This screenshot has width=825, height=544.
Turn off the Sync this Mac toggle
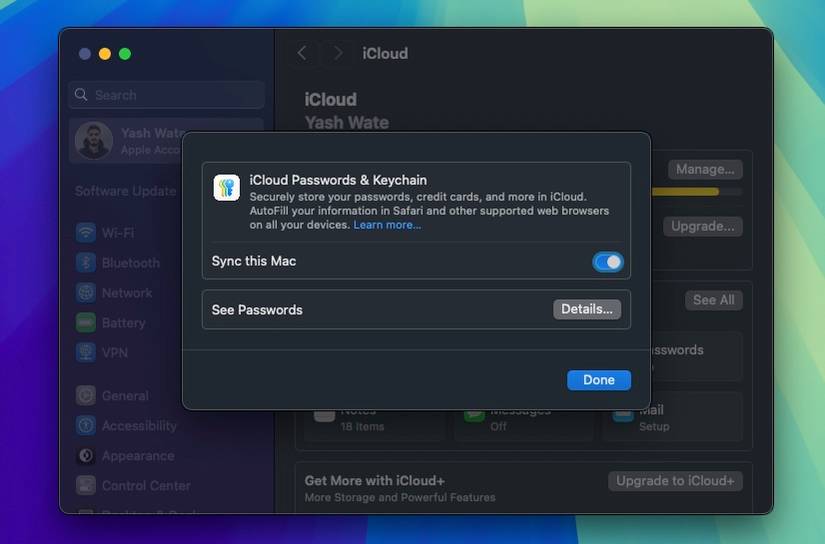pos(608,261)
